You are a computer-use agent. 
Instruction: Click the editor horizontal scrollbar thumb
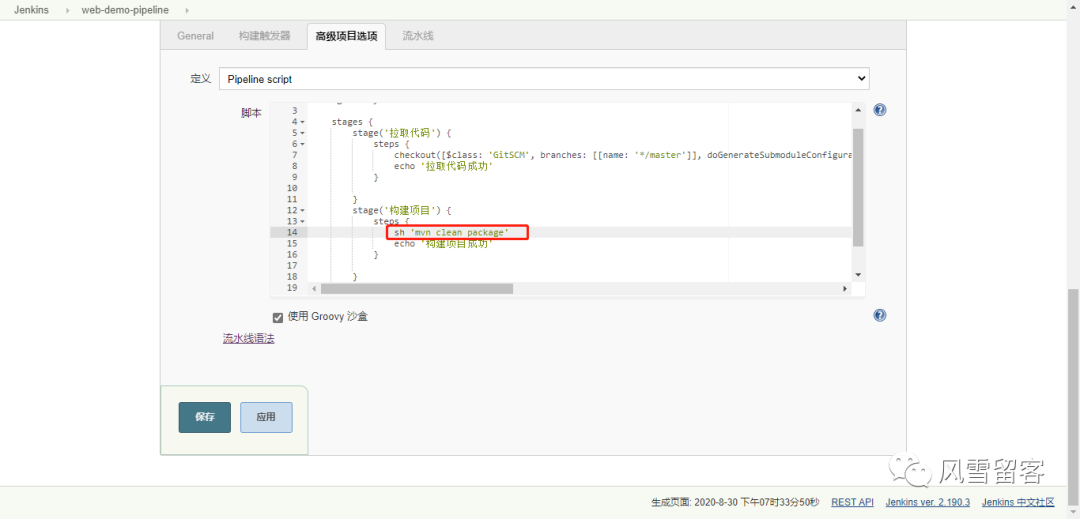pos(416,289)
